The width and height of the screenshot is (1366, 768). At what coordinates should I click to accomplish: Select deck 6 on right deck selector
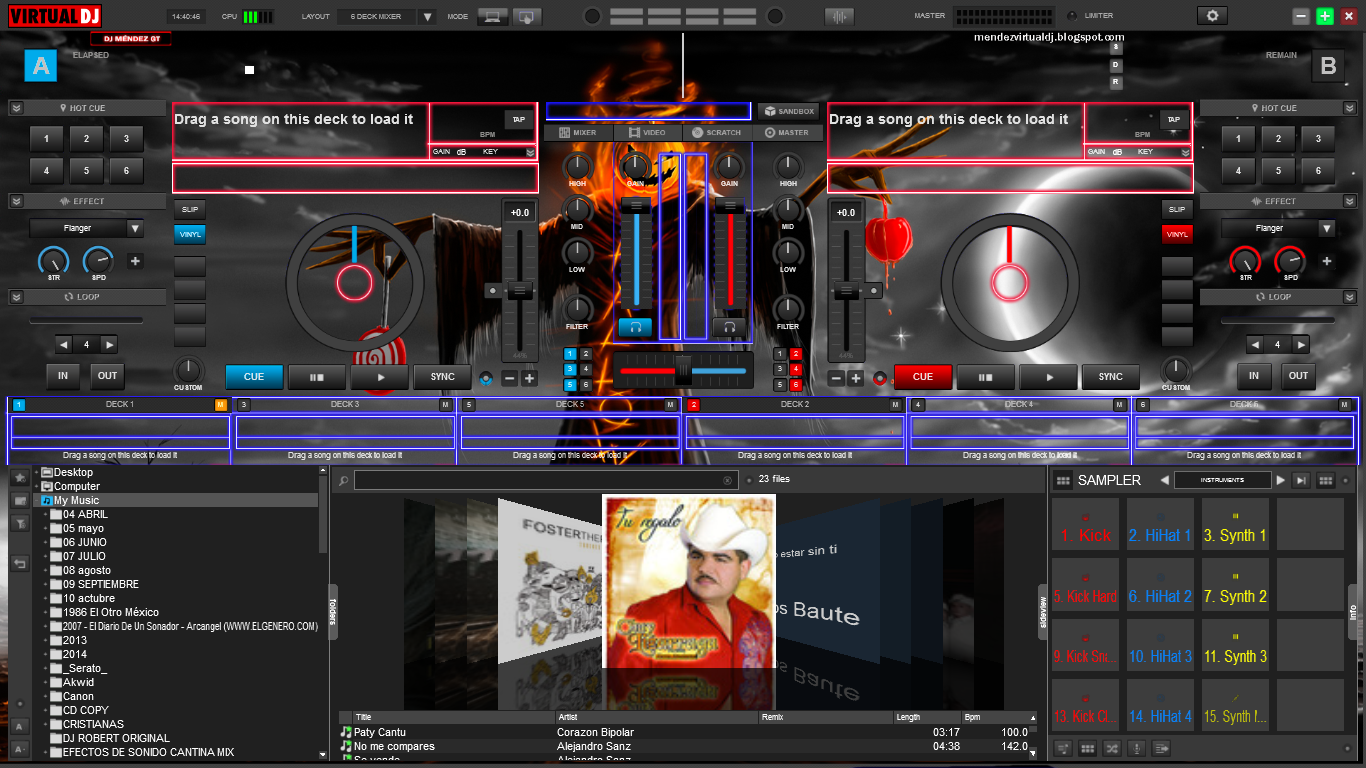[x=796, y=385]
